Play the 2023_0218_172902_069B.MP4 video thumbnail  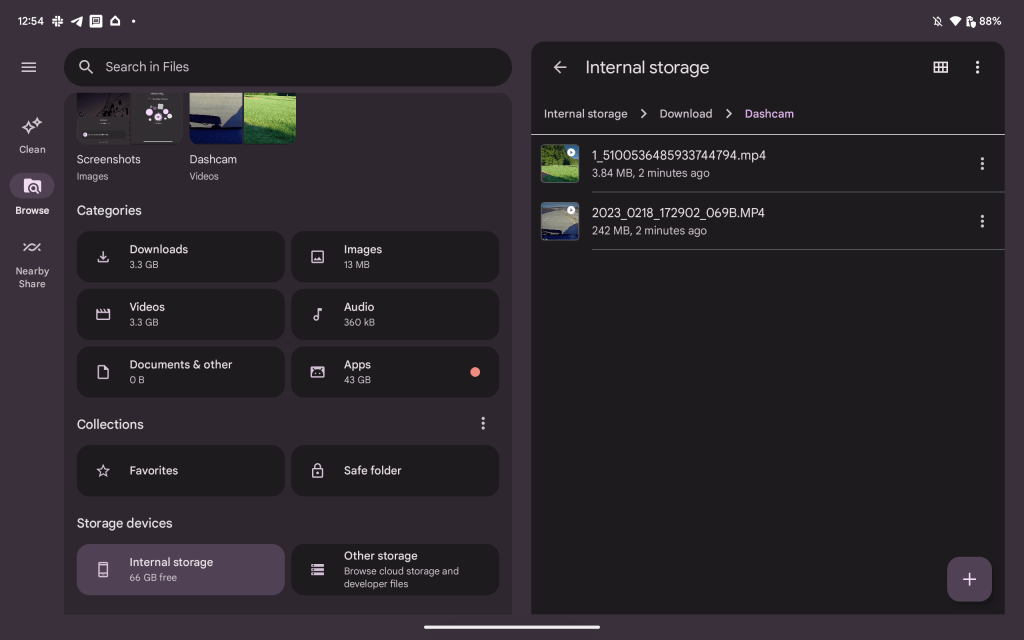[560, 221]
